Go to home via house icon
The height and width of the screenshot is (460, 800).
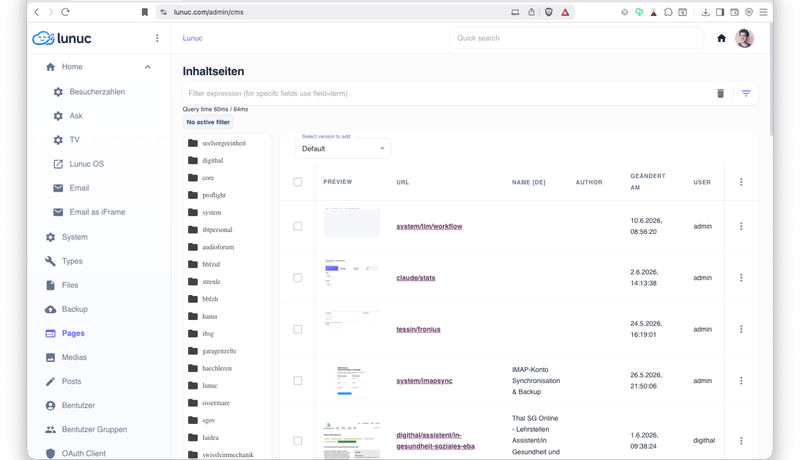tap(721, 38)
